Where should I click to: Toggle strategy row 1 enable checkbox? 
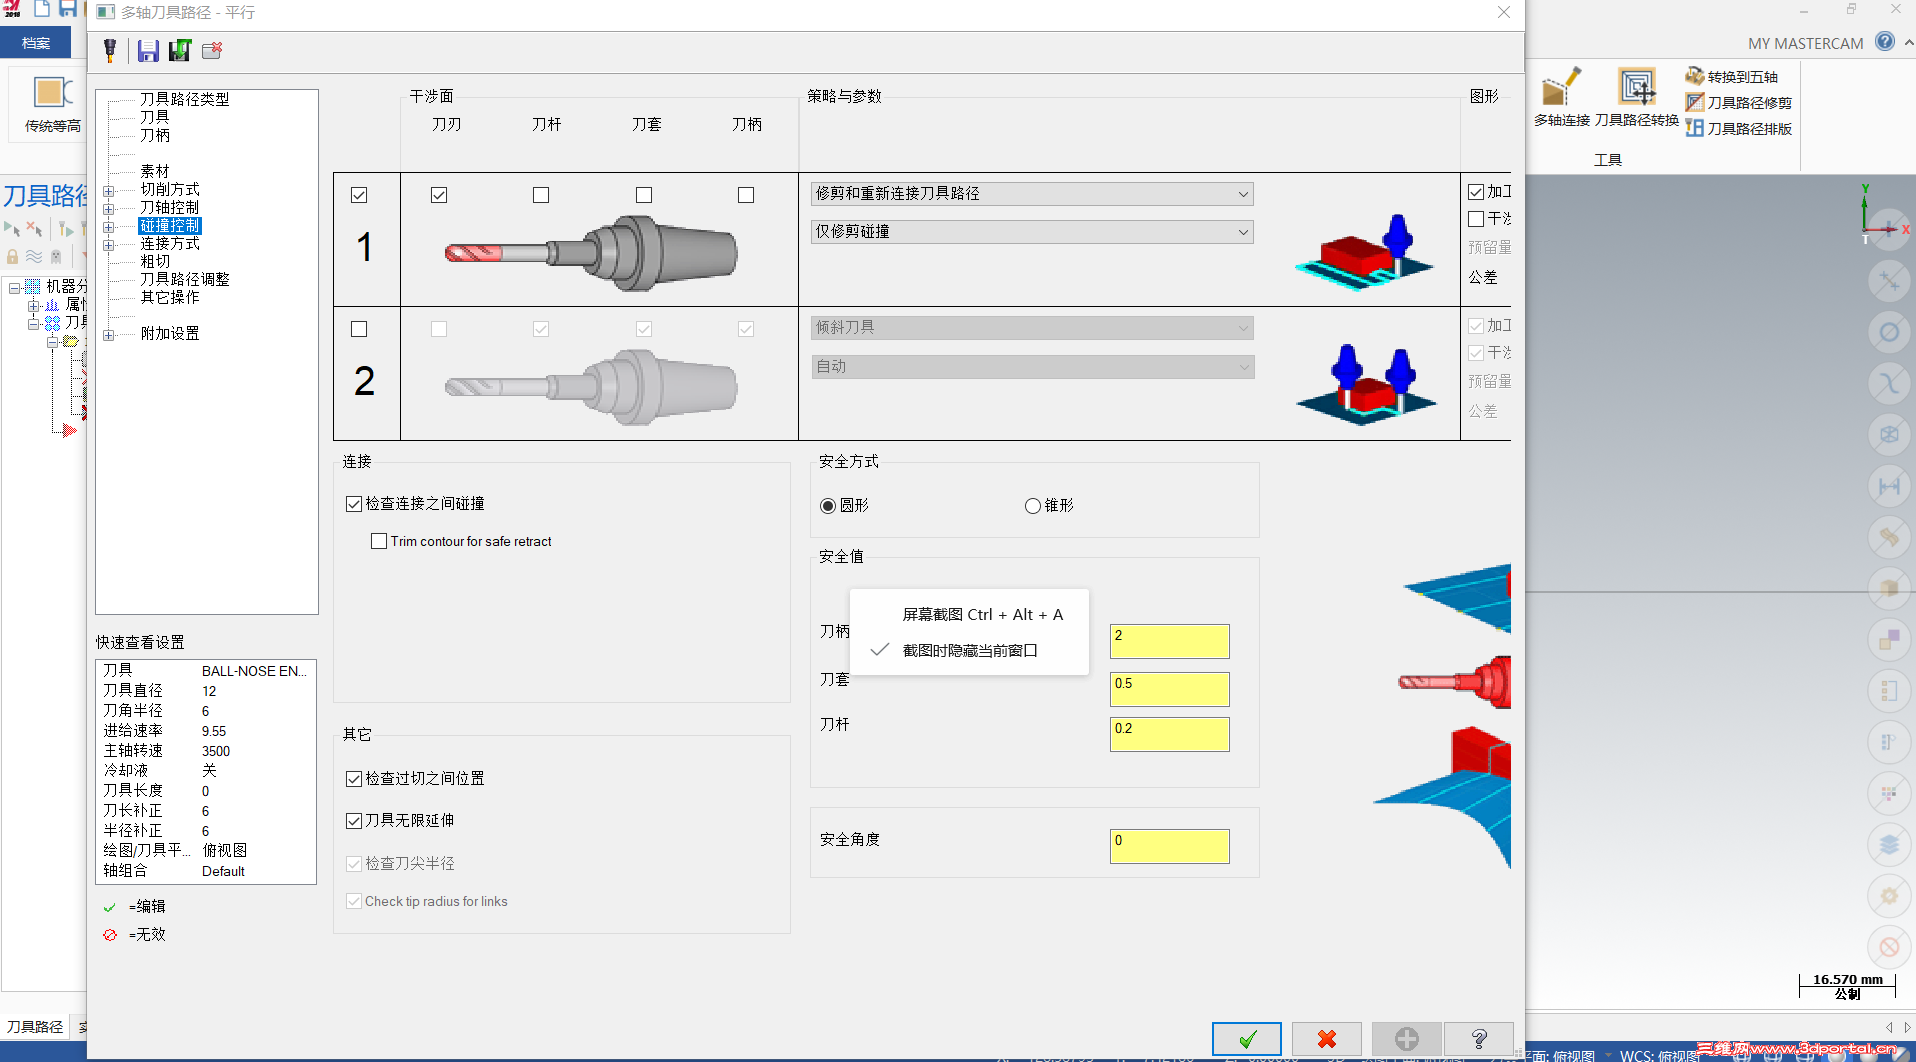[359, 195]
